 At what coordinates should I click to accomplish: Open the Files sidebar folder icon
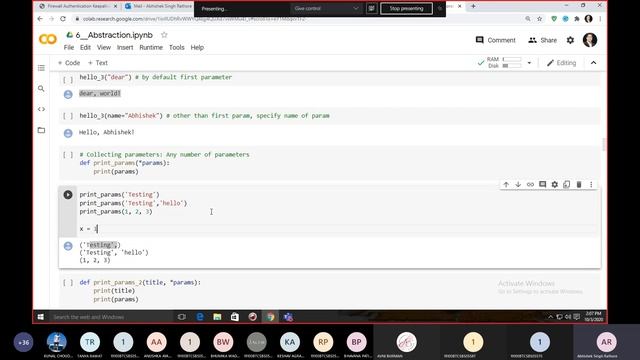point(41,130)
